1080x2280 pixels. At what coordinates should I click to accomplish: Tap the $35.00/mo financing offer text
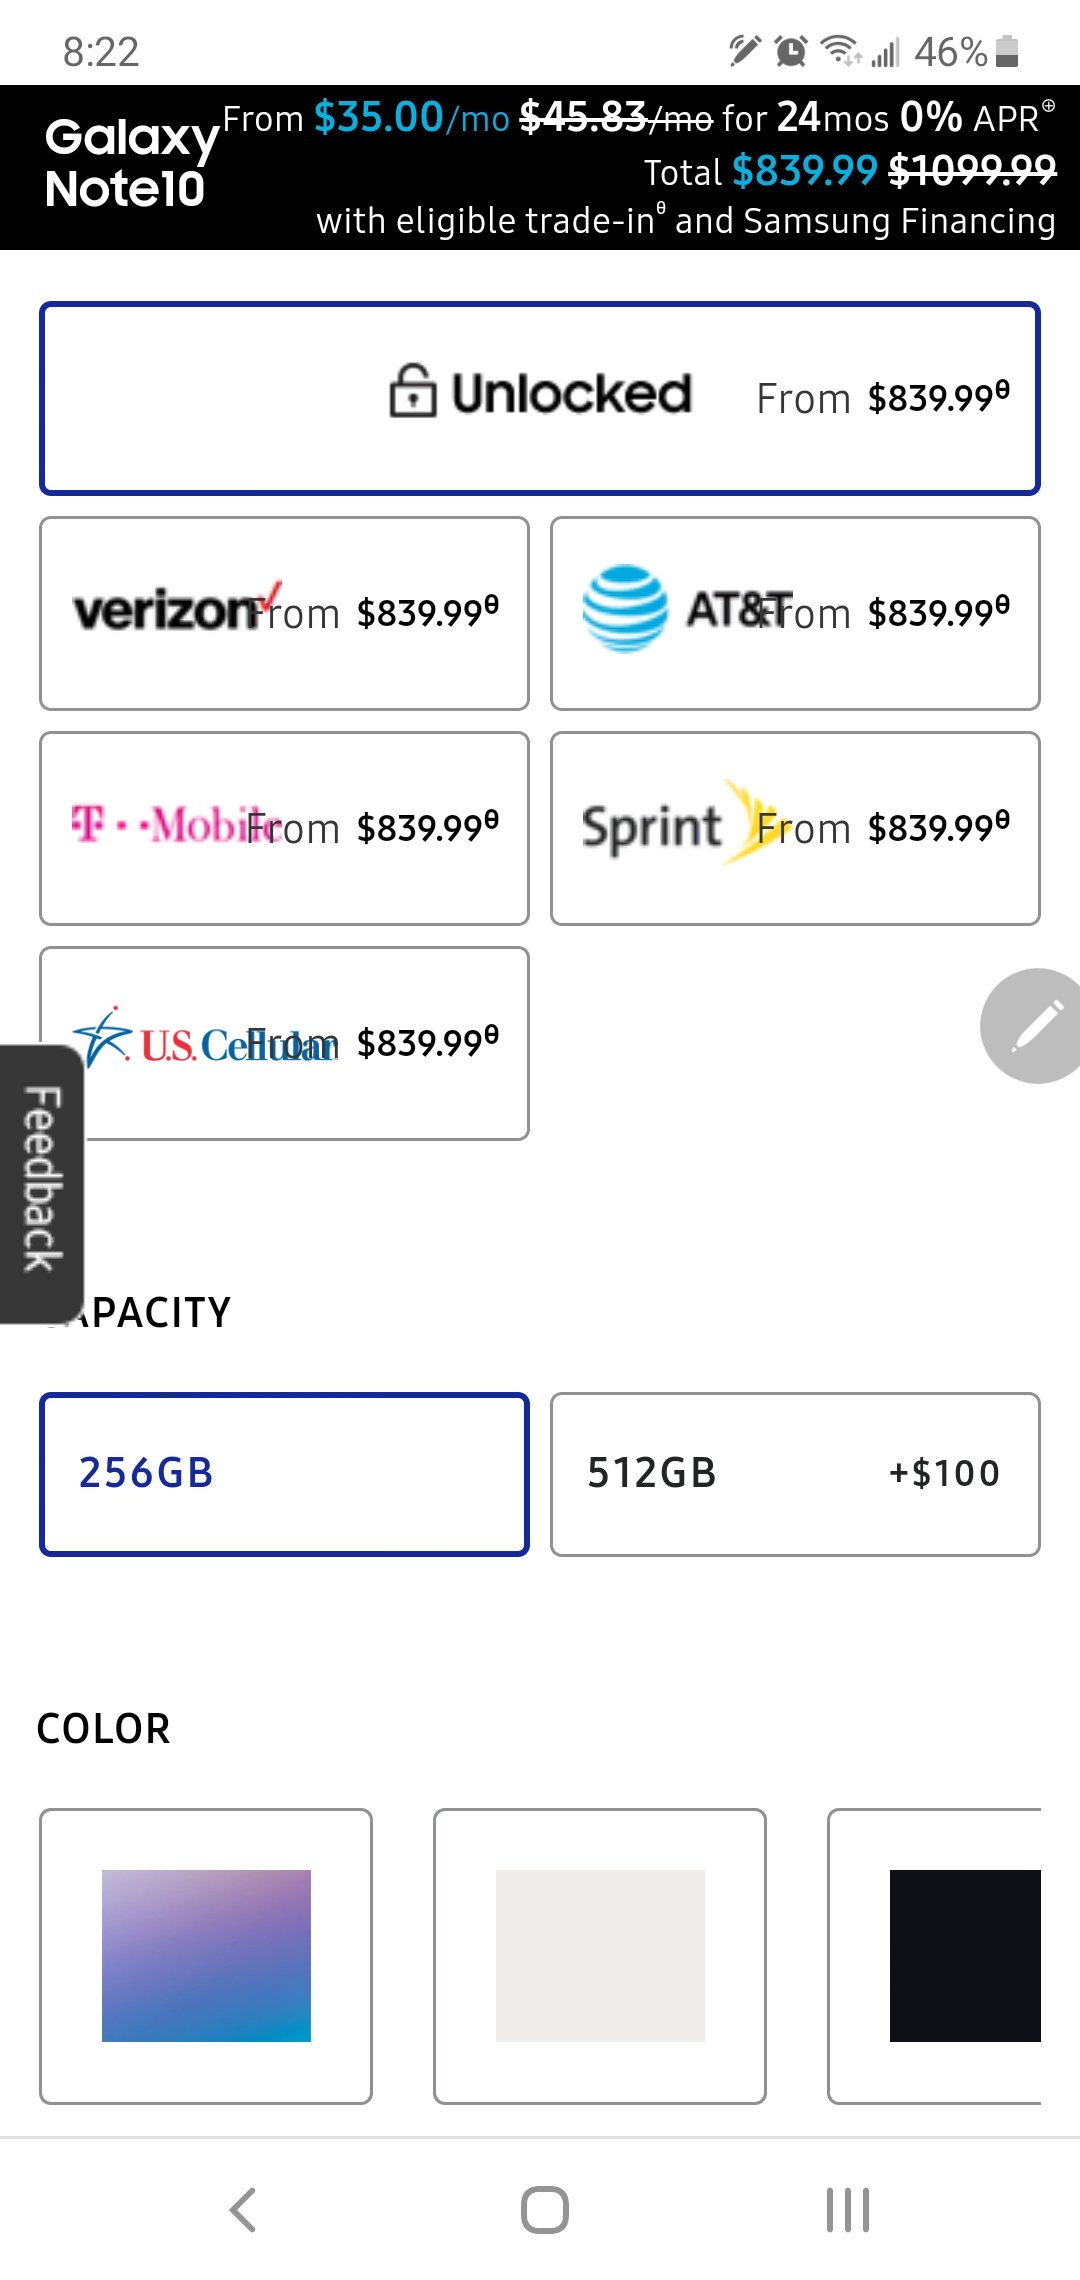pyautogui.click(x=412, y=118)
